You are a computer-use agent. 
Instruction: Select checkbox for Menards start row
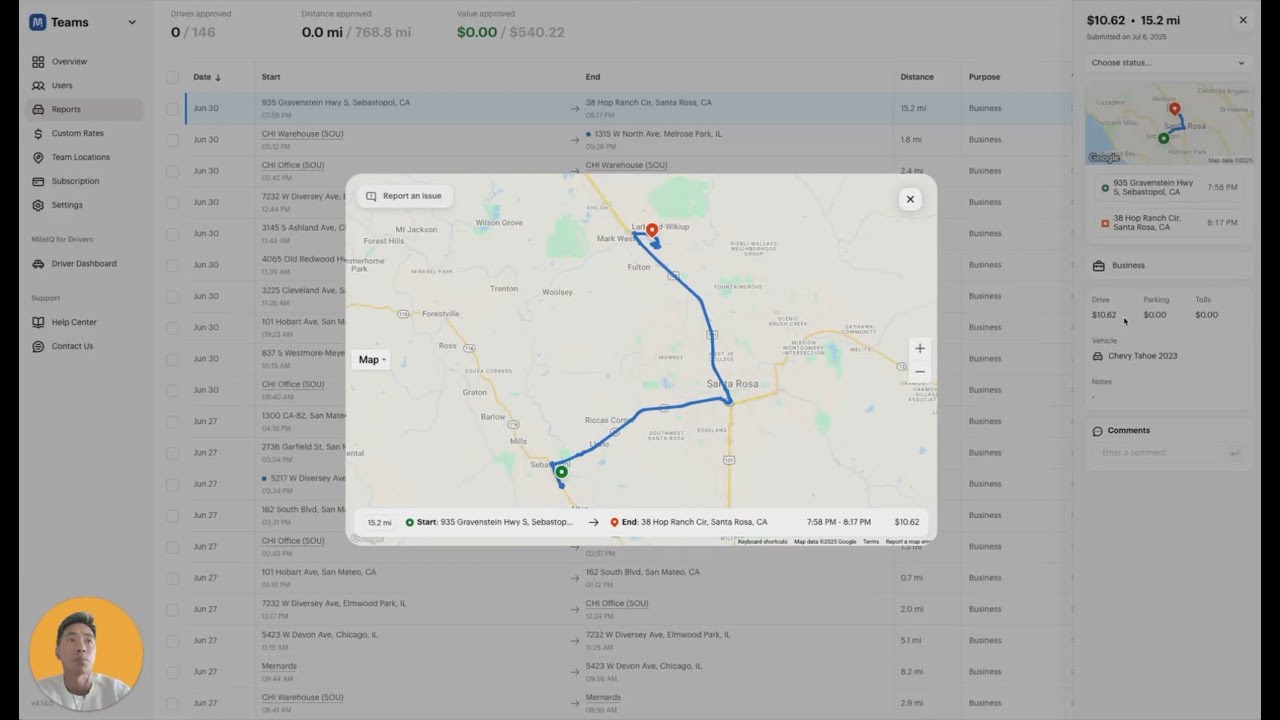click(173, 672)
